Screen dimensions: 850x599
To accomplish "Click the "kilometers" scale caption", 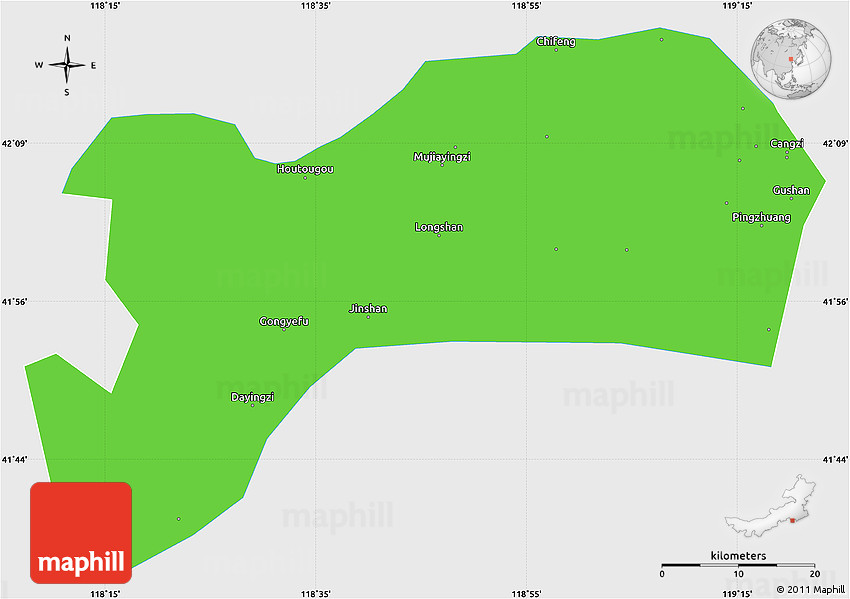I will pyautogui.click(x=738, y=555).
